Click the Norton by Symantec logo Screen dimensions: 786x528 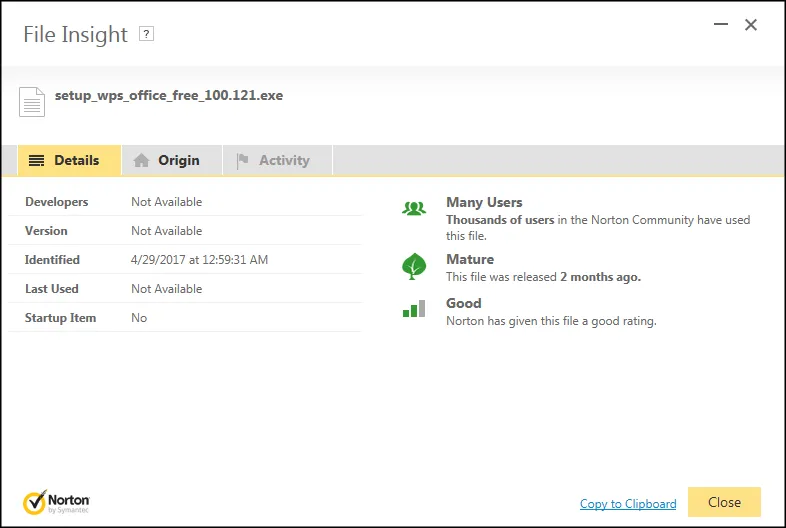point(56,502)
